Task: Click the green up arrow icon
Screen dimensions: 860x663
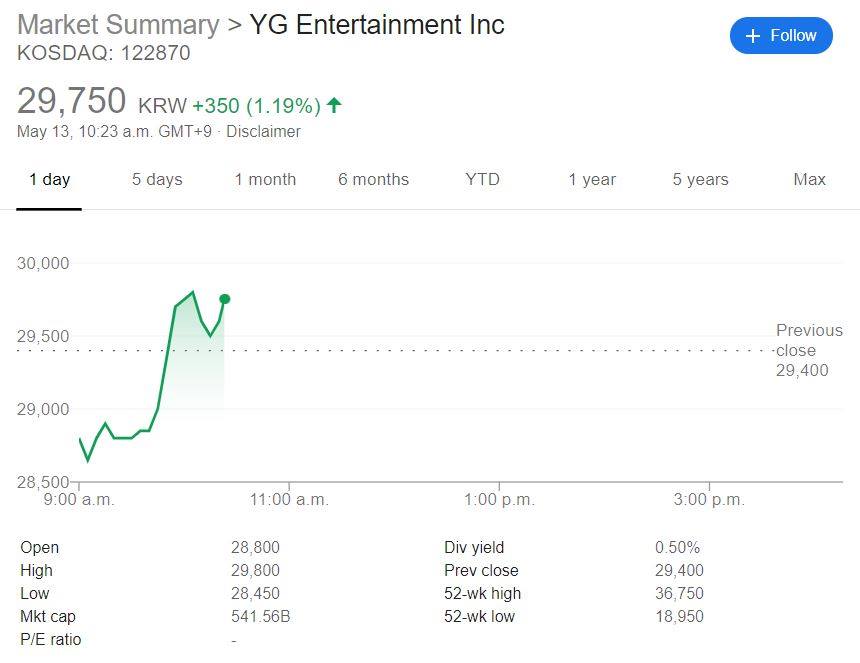Action: point(334,105)
